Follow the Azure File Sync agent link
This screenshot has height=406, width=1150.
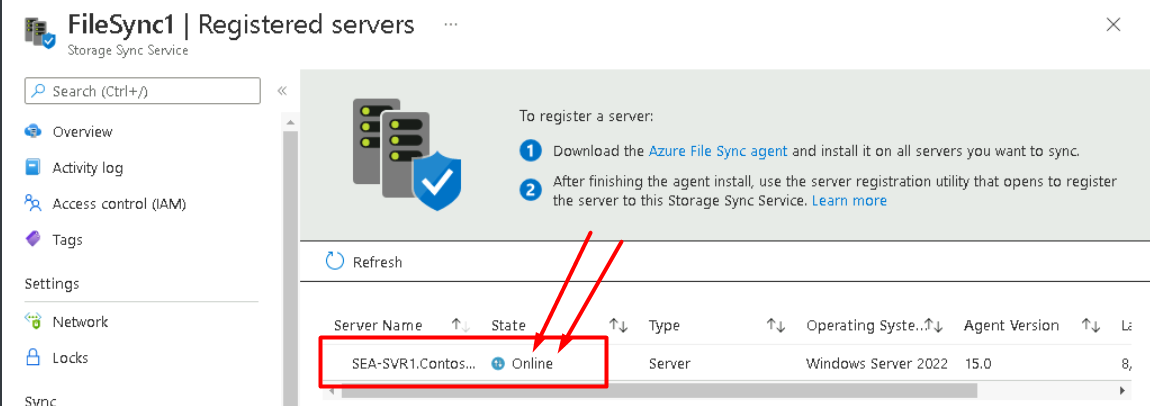coord(718,152)
